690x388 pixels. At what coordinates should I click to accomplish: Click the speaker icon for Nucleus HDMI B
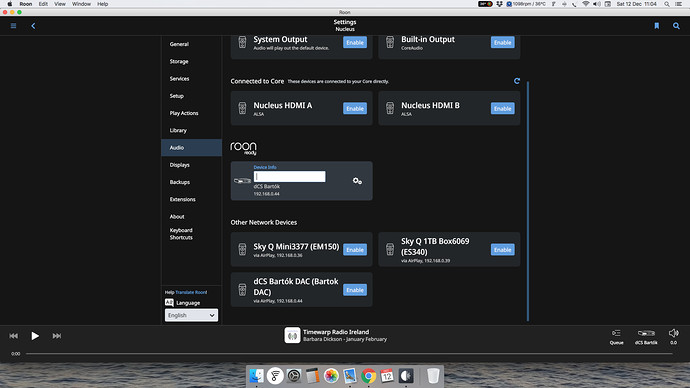(x=390, y=108)
